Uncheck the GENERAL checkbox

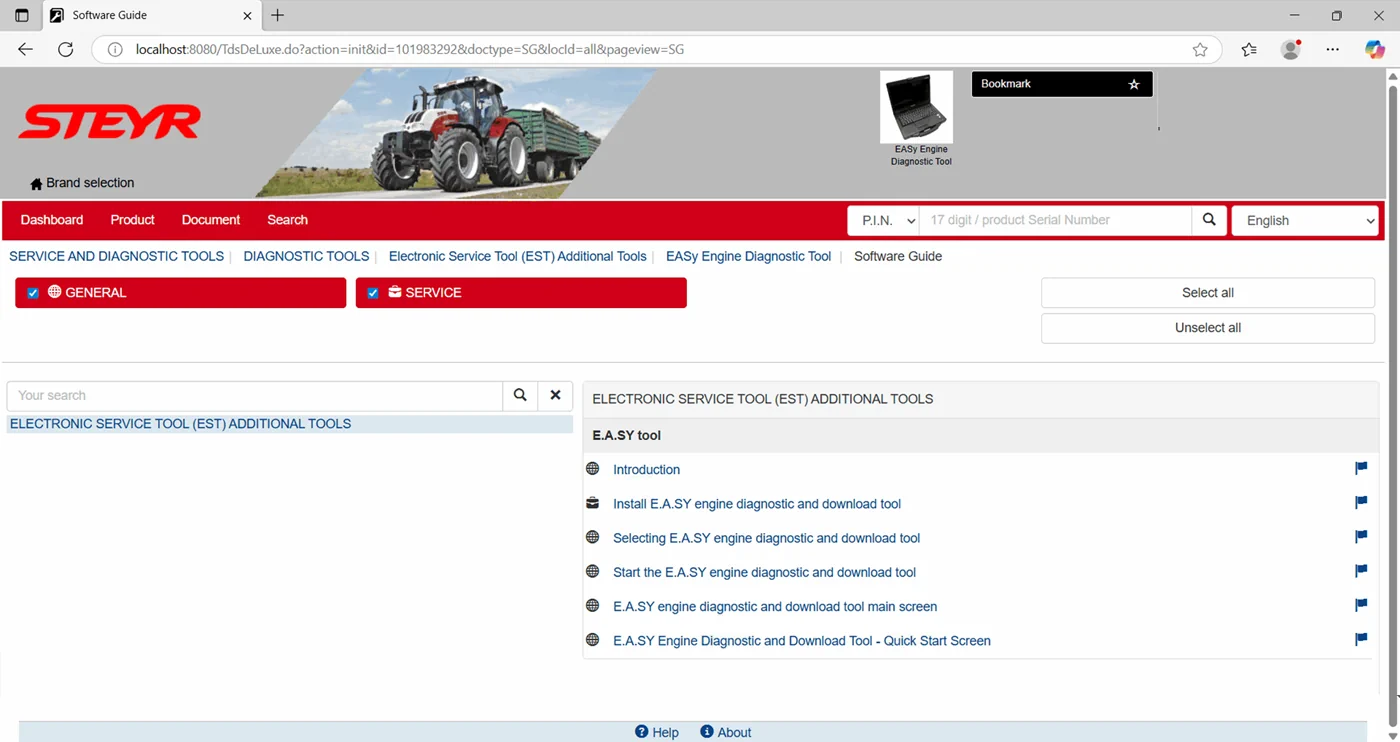pos(33,293)
